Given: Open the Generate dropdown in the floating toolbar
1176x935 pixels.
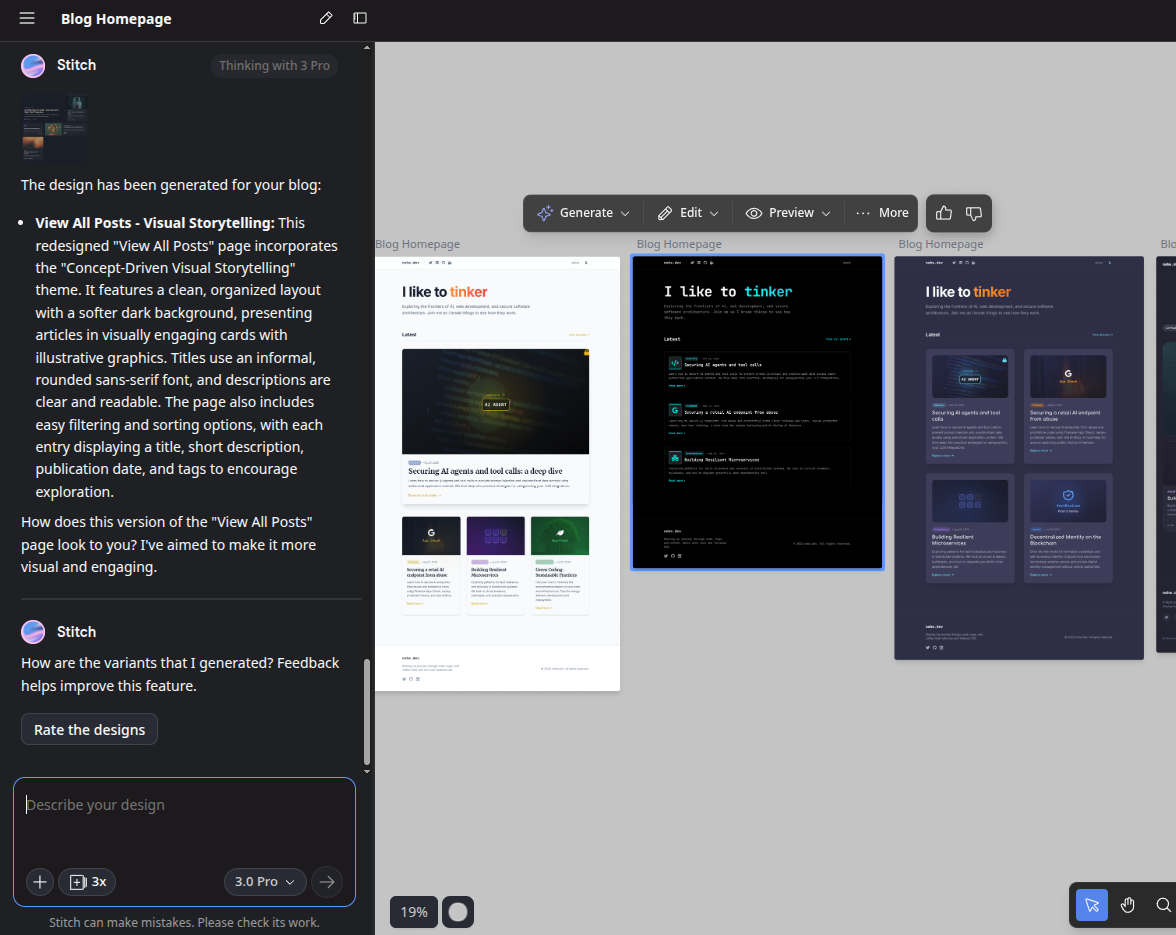Looking at the screenshot, I should 584,213.
